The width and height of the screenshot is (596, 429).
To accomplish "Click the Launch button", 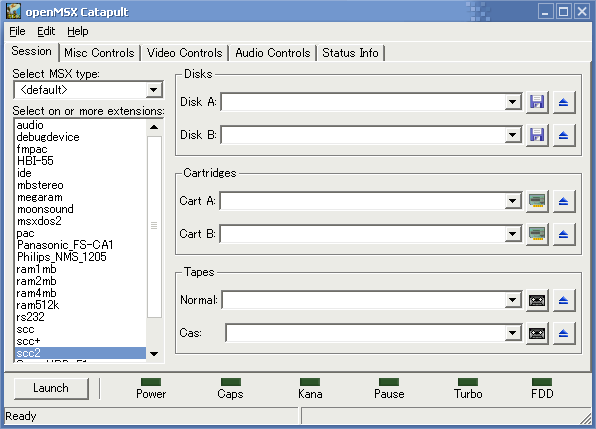I will (x=51, y=388).
